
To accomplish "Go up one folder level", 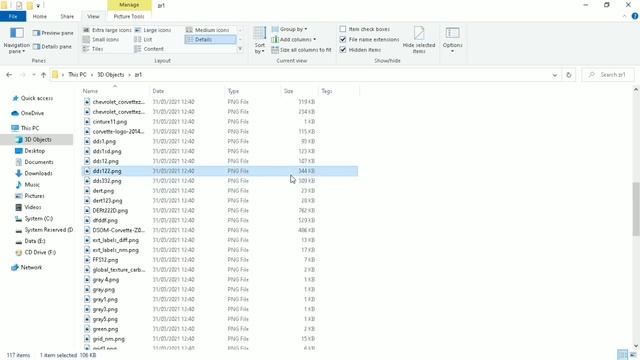I will [43, 75].
